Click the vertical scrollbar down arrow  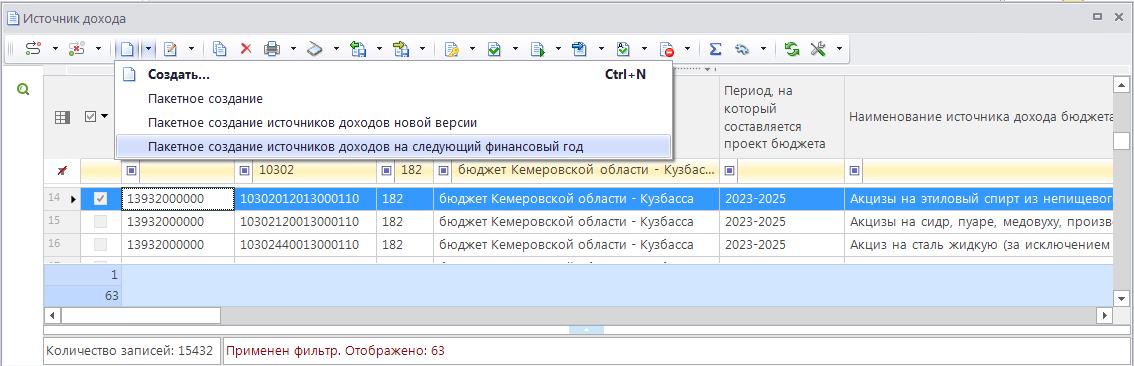coord(1121,298)
